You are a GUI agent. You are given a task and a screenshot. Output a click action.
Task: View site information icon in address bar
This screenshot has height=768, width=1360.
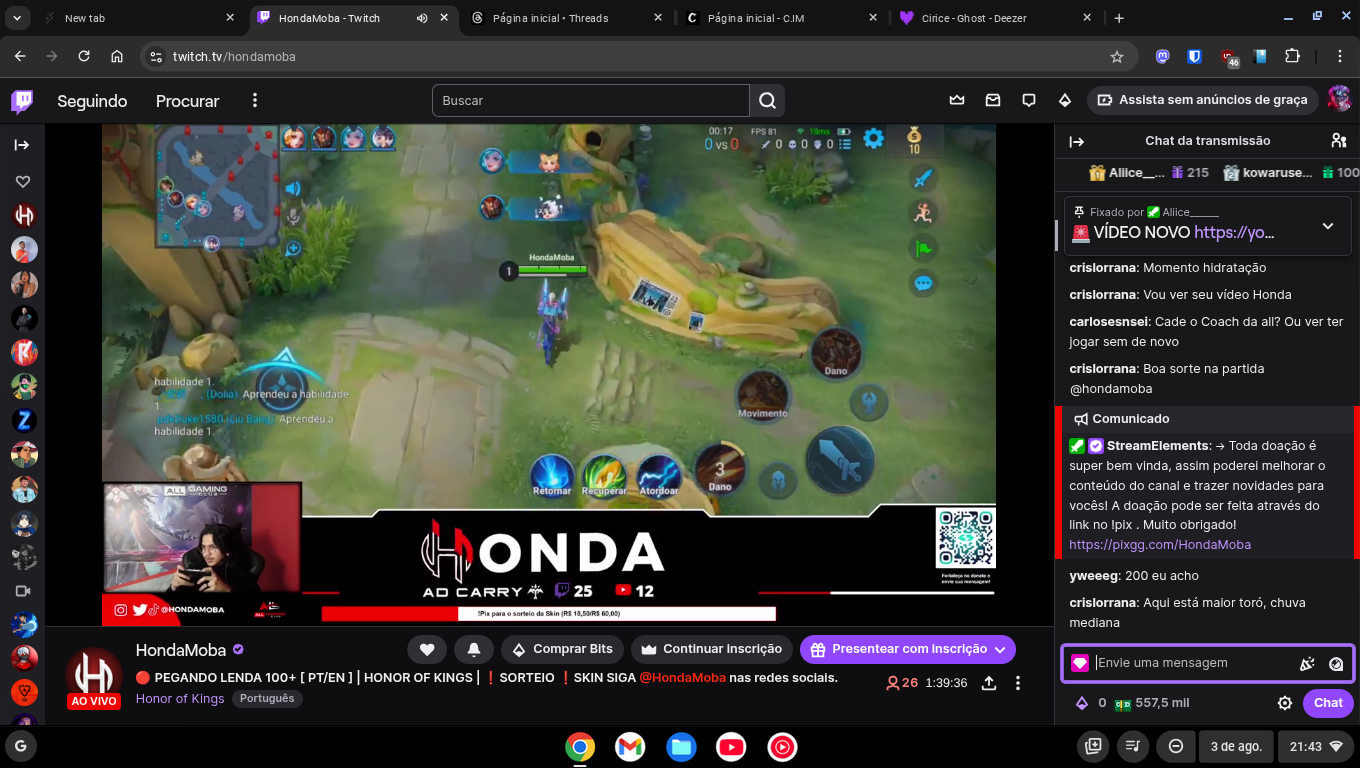click(x=155, y=57)
